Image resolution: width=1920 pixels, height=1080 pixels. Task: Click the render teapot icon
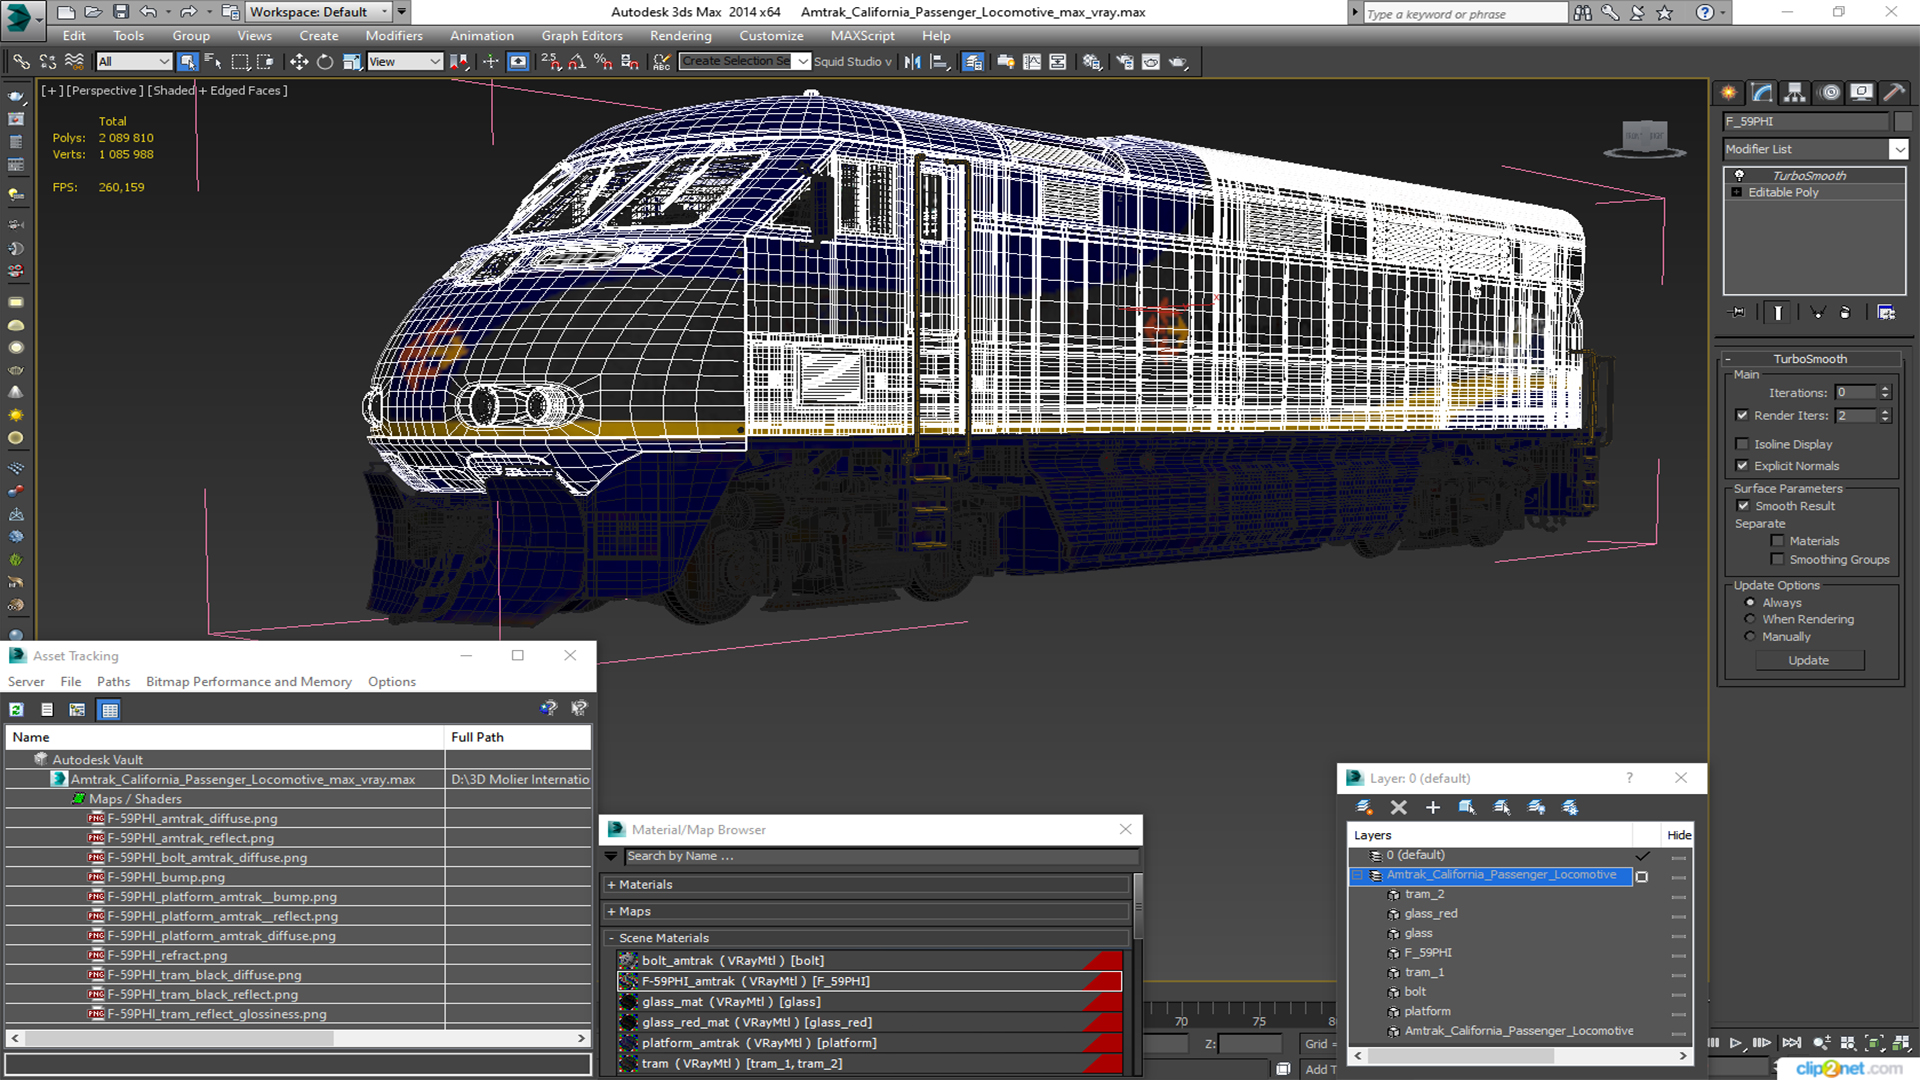tap(1177, 62)
